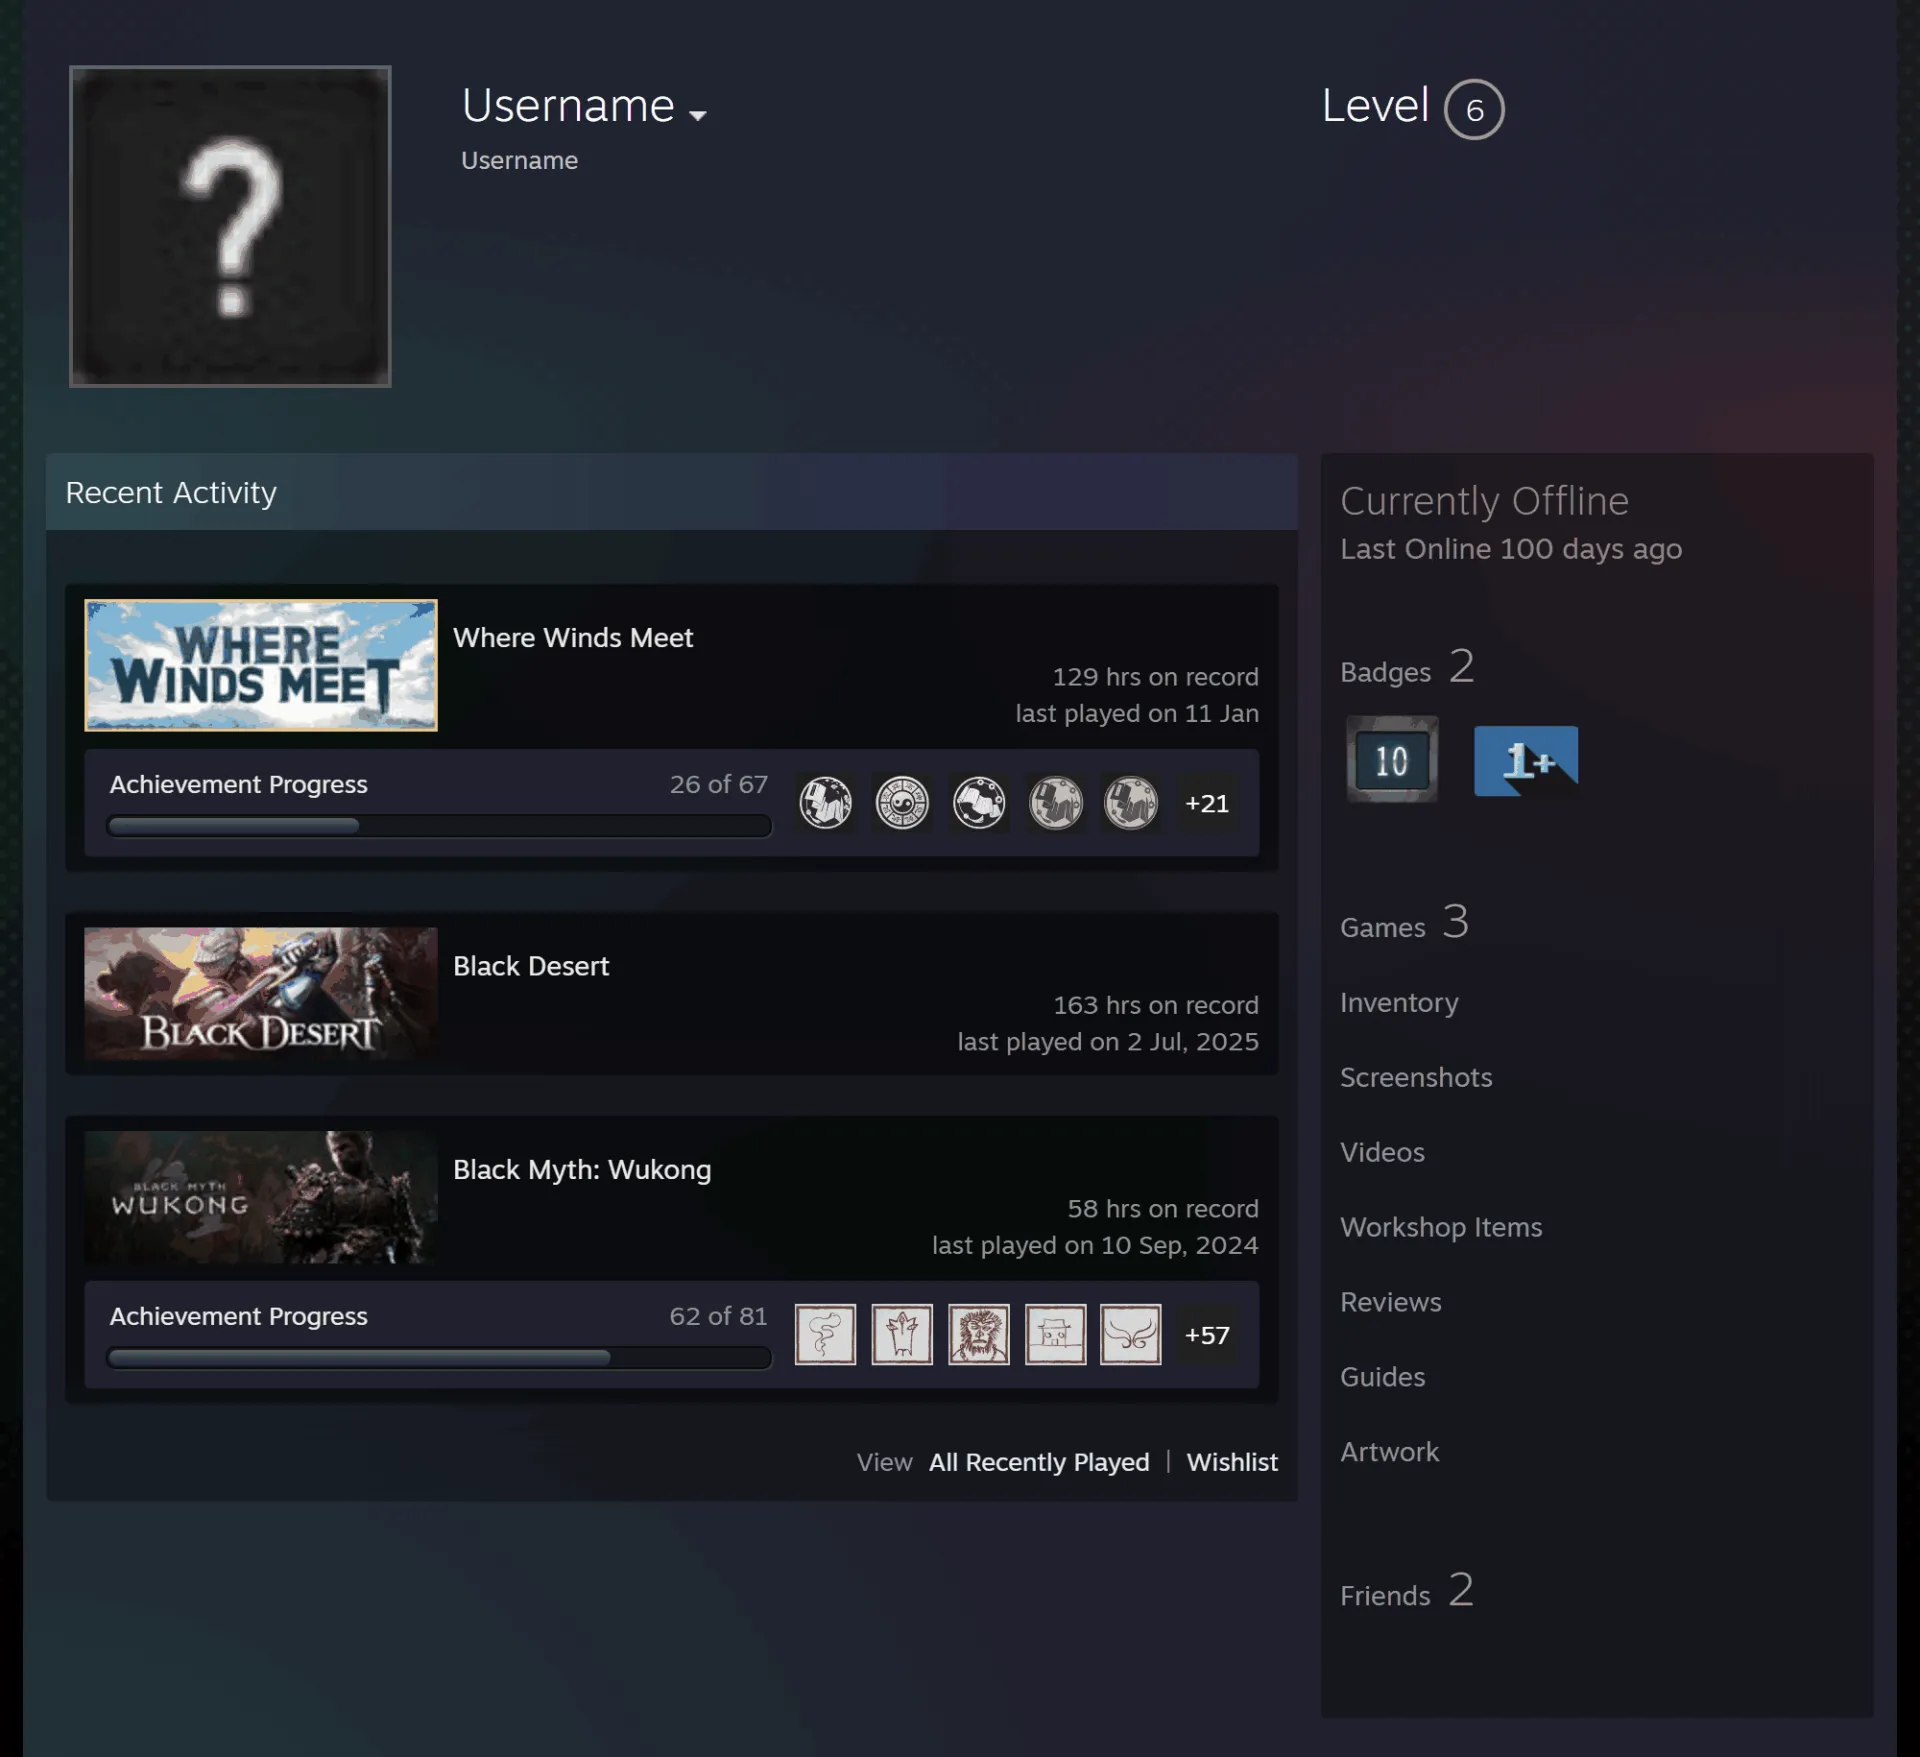Image resolution: width=1920 pixels, height=1757 pixels.
Task: View fifth Where Winds Meet achievement icon
Action: coord(1131,802)
